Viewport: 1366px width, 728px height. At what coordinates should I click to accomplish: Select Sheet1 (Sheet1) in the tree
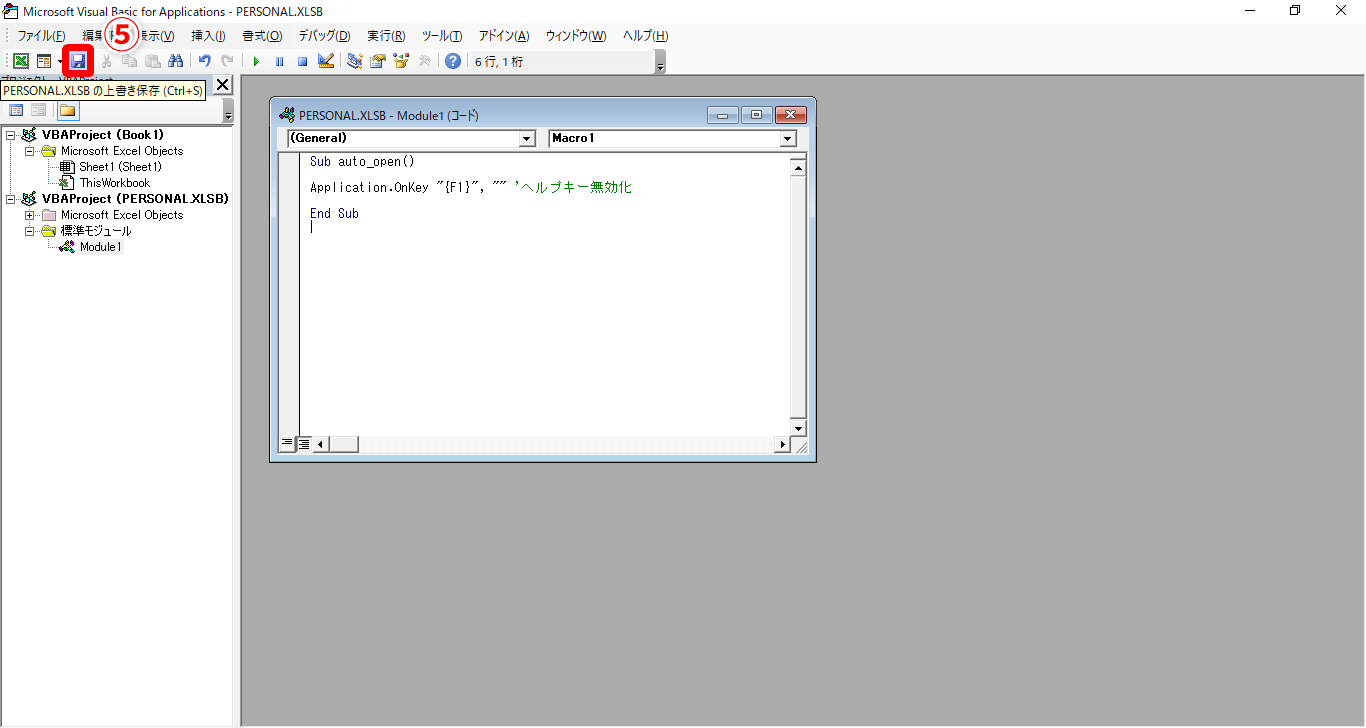coord(120,167)
